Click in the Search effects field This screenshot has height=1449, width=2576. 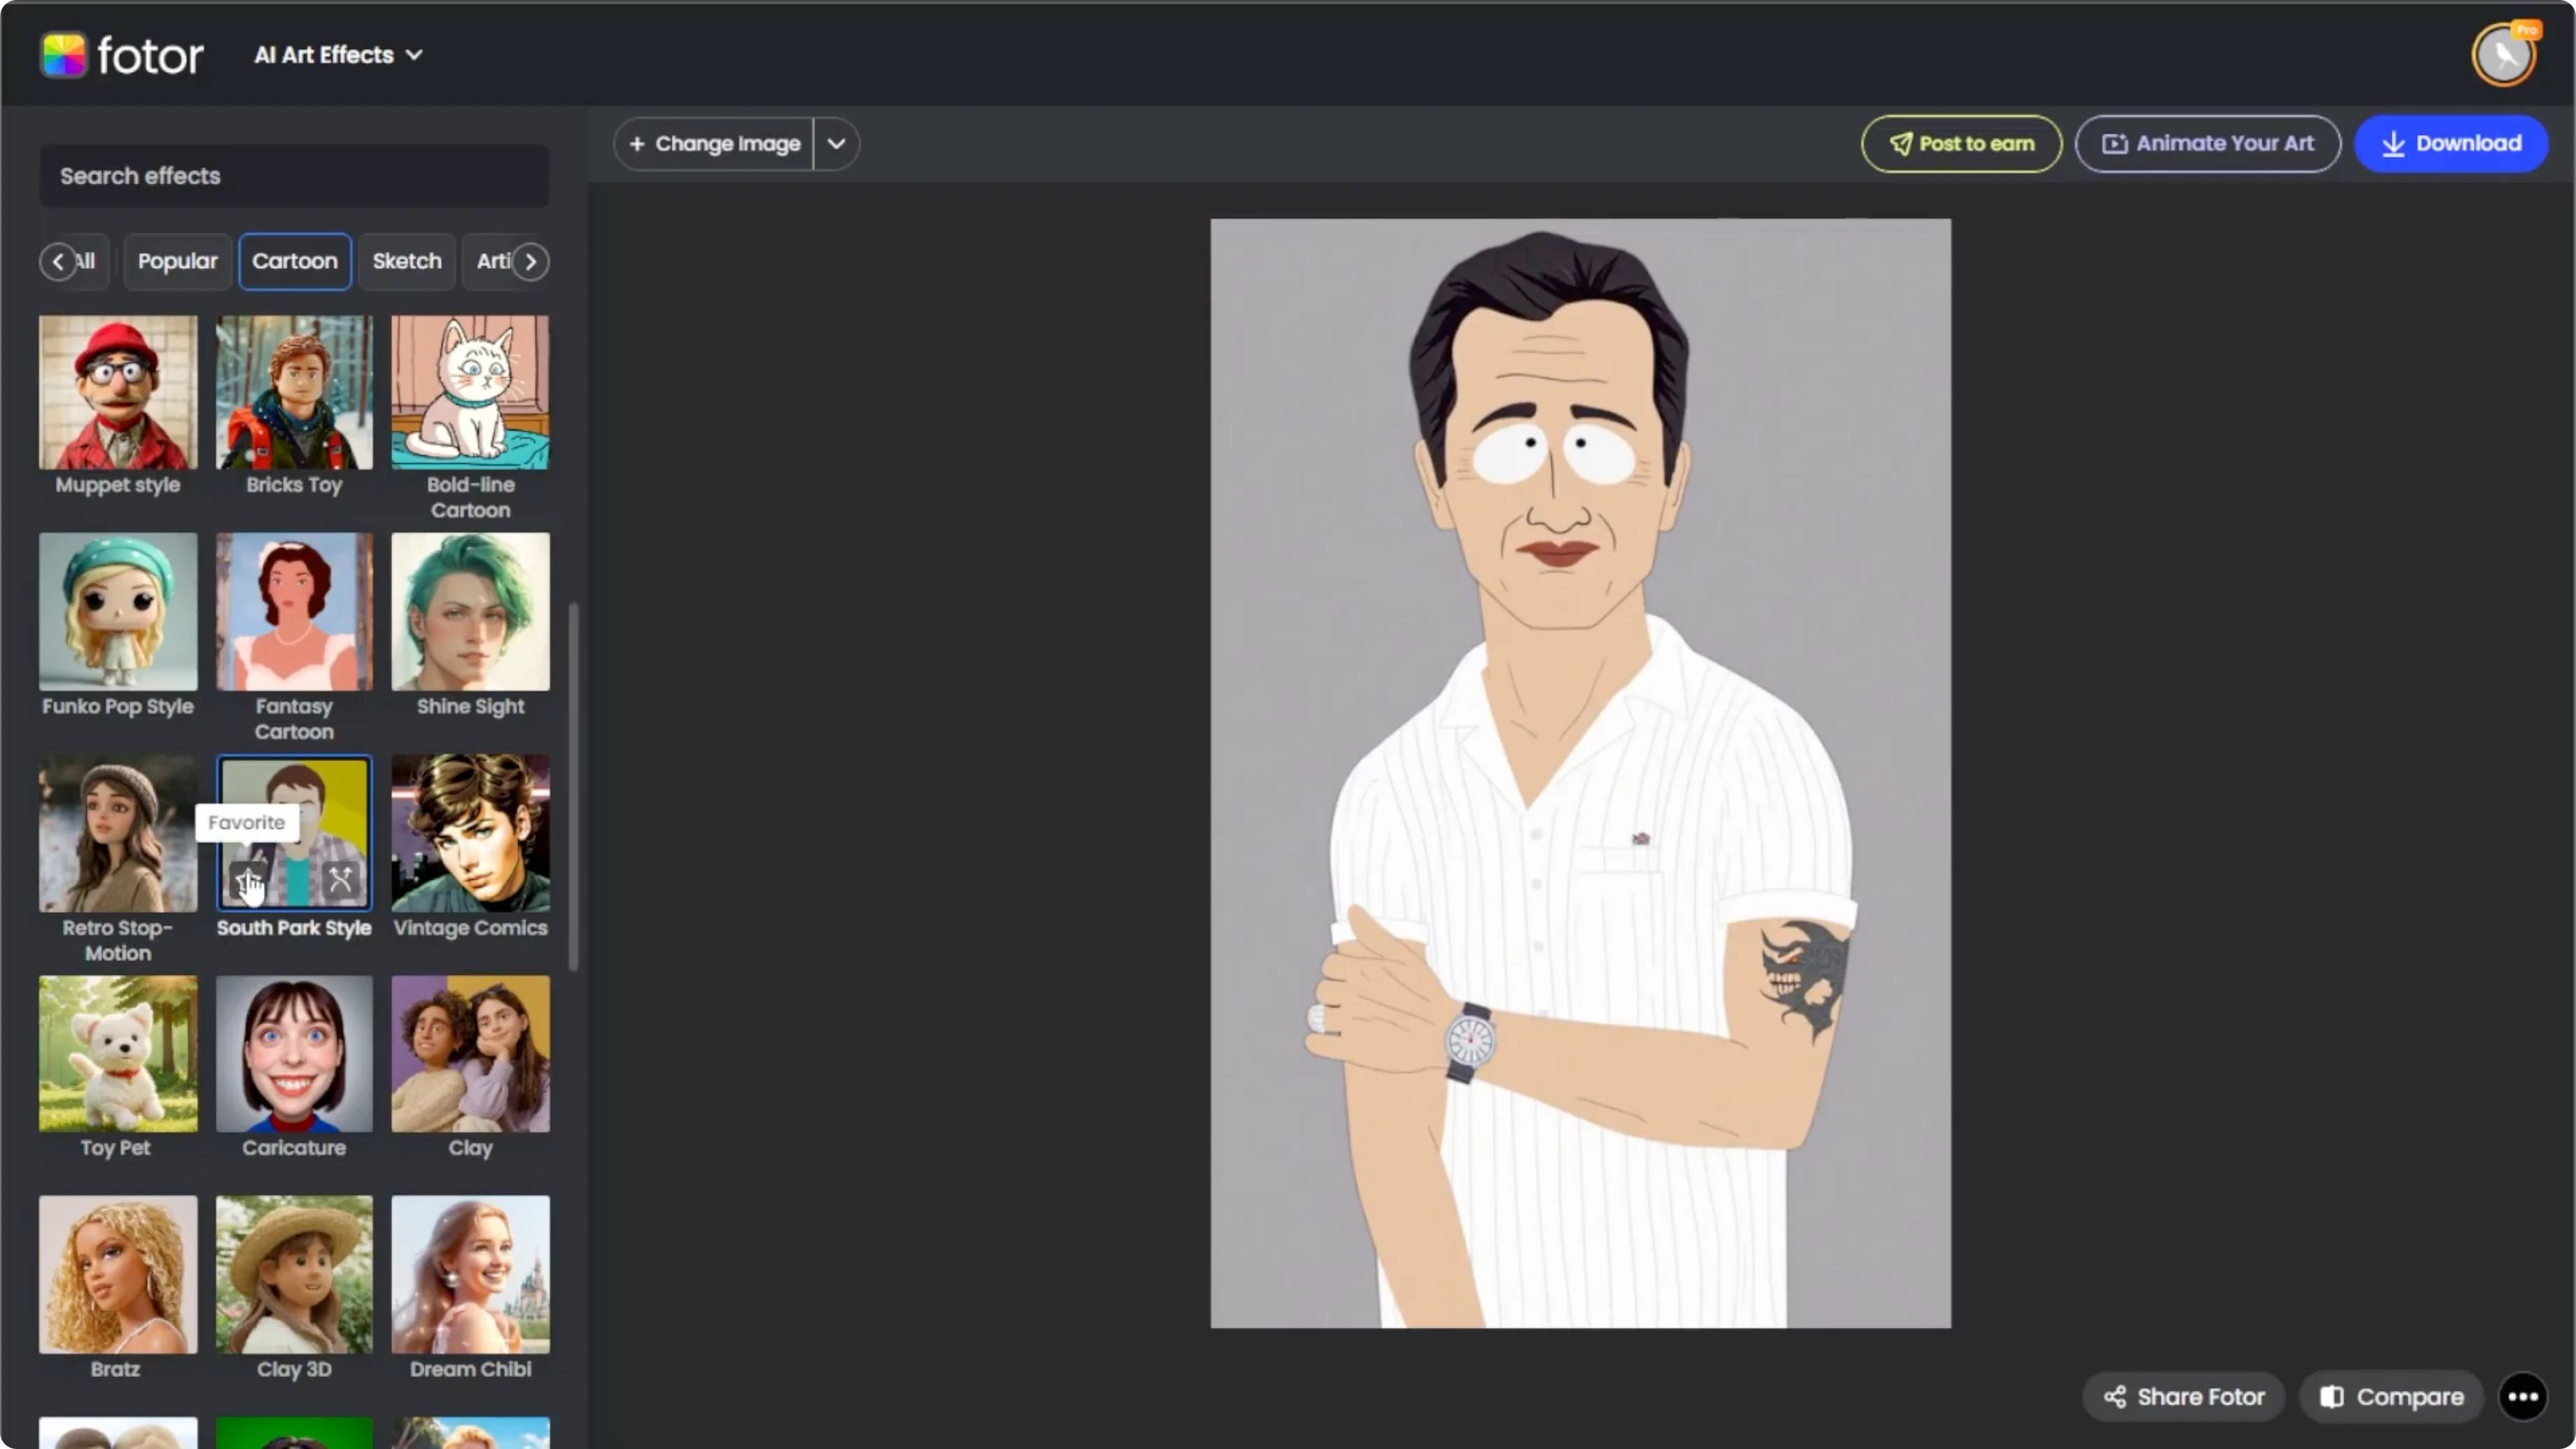[x=294, y=176]
